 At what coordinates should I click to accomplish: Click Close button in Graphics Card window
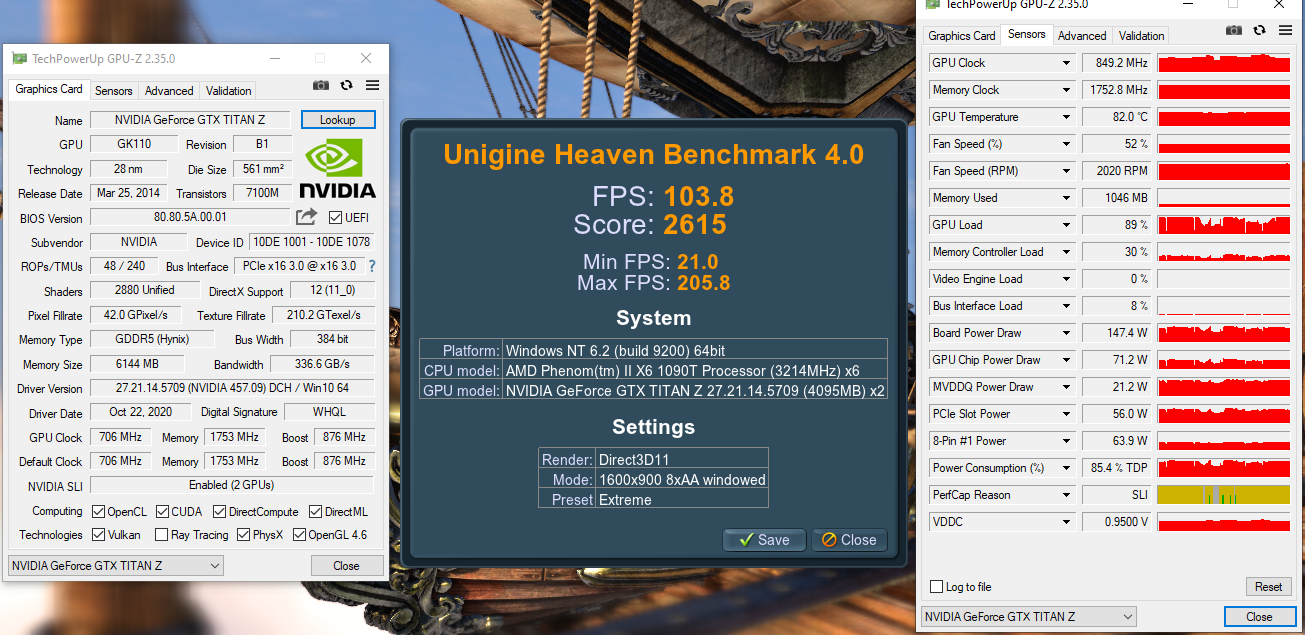click(346, 566)
